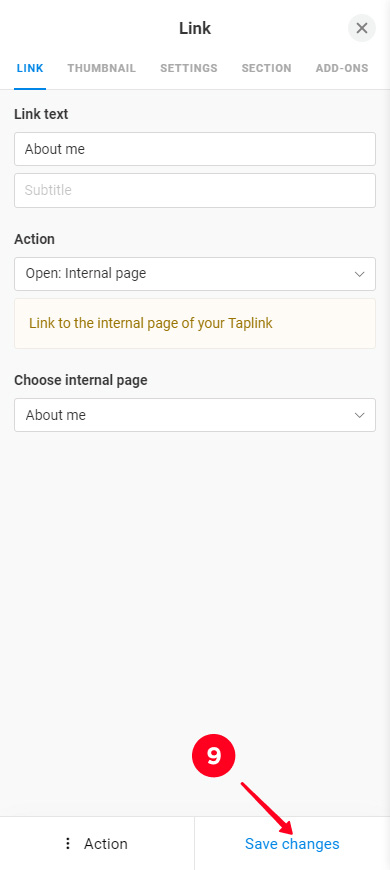Click into the Subtitle input field
This screenshot has width=390, height=870.
click(x=195, y=190)
